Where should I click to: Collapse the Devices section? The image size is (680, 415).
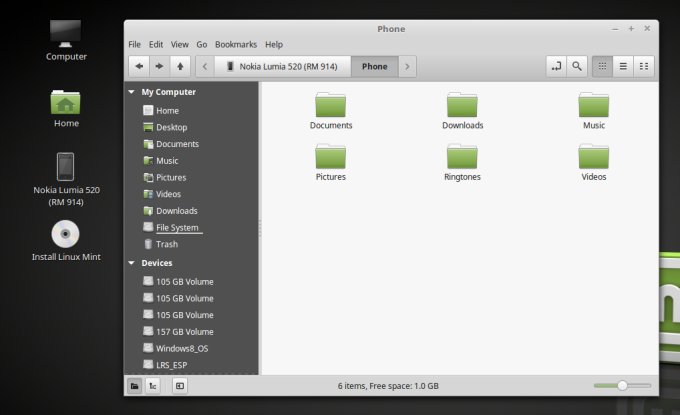[x=131, y=263]
